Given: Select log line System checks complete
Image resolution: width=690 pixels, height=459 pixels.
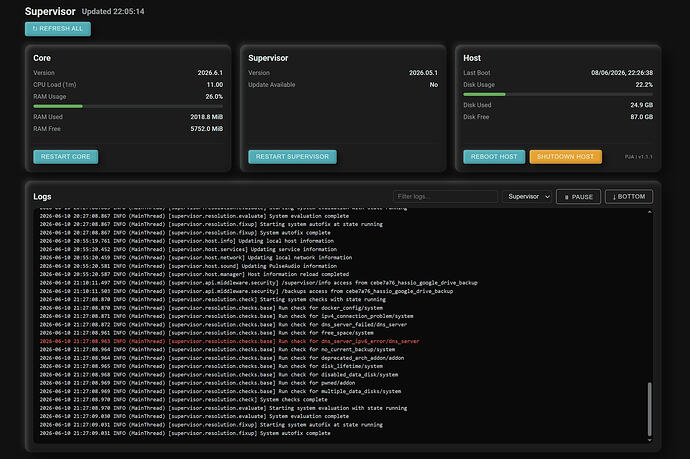Looking at the screenshot, I should tap(183, 400).
